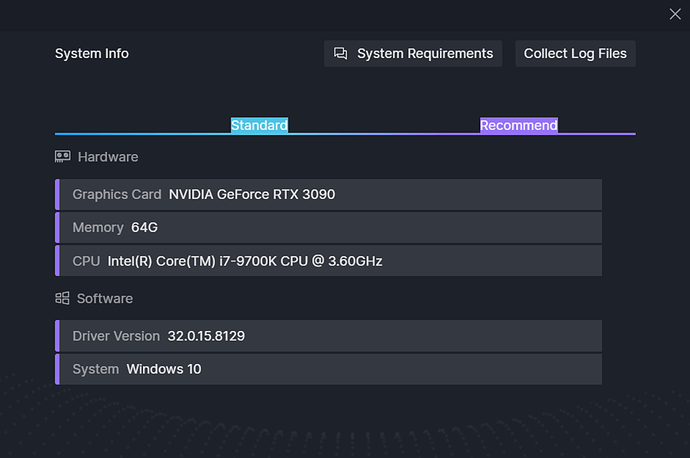Select the Hardware section heading
The height and width of the screenshot is (458, 690).
(x=107, y=157)
